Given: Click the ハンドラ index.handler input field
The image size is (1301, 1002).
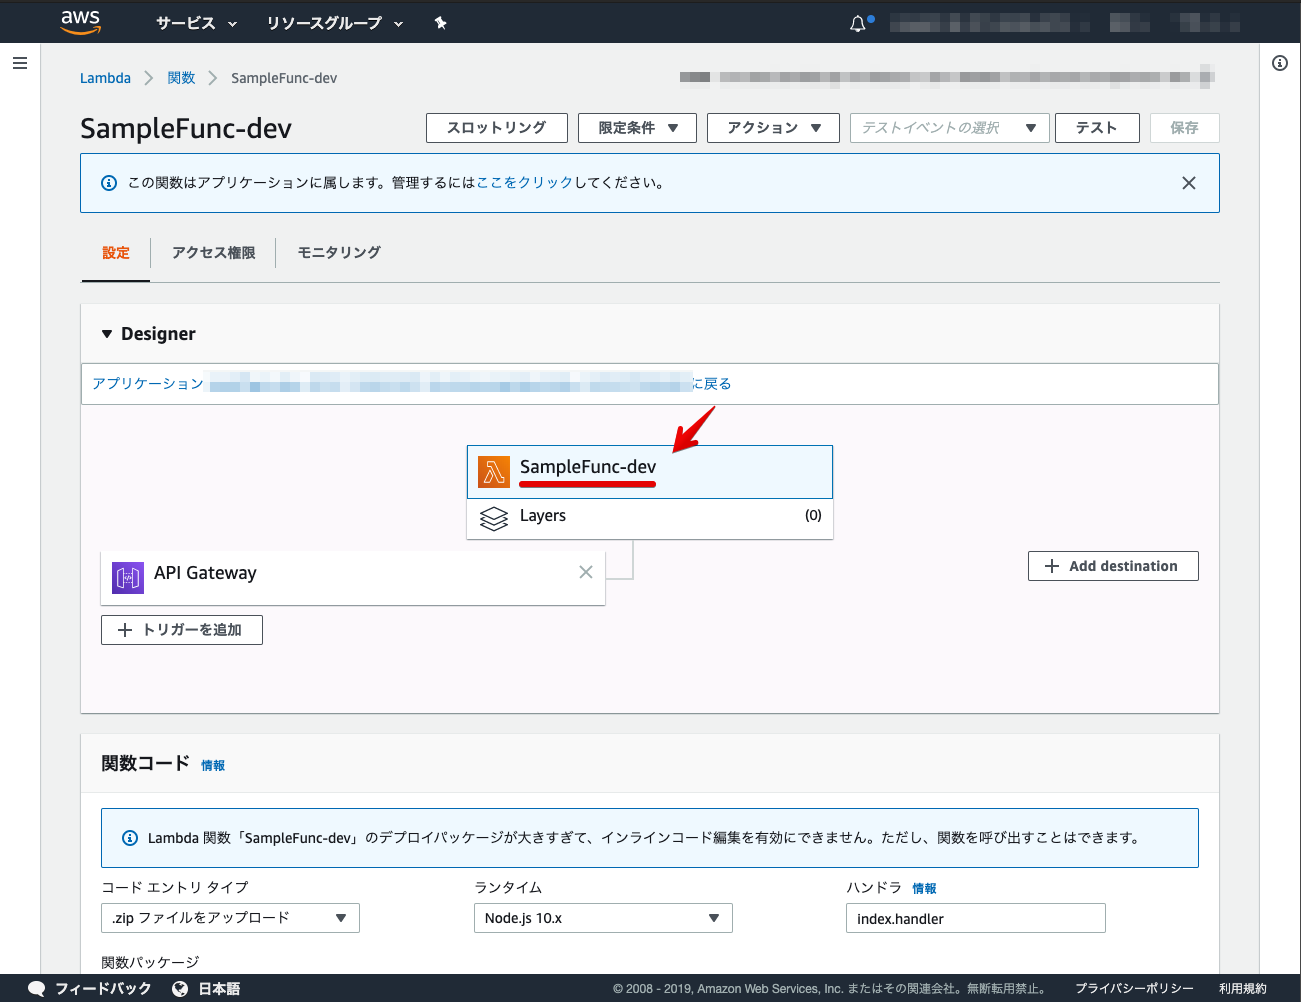Looking at the screenshot, I should tap(976, 918).
